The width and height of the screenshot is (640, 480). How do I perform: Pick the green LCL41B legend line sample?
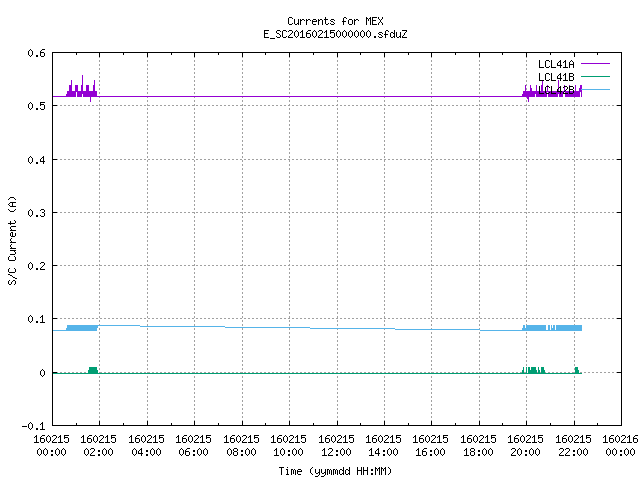click(x=595, y=76)
